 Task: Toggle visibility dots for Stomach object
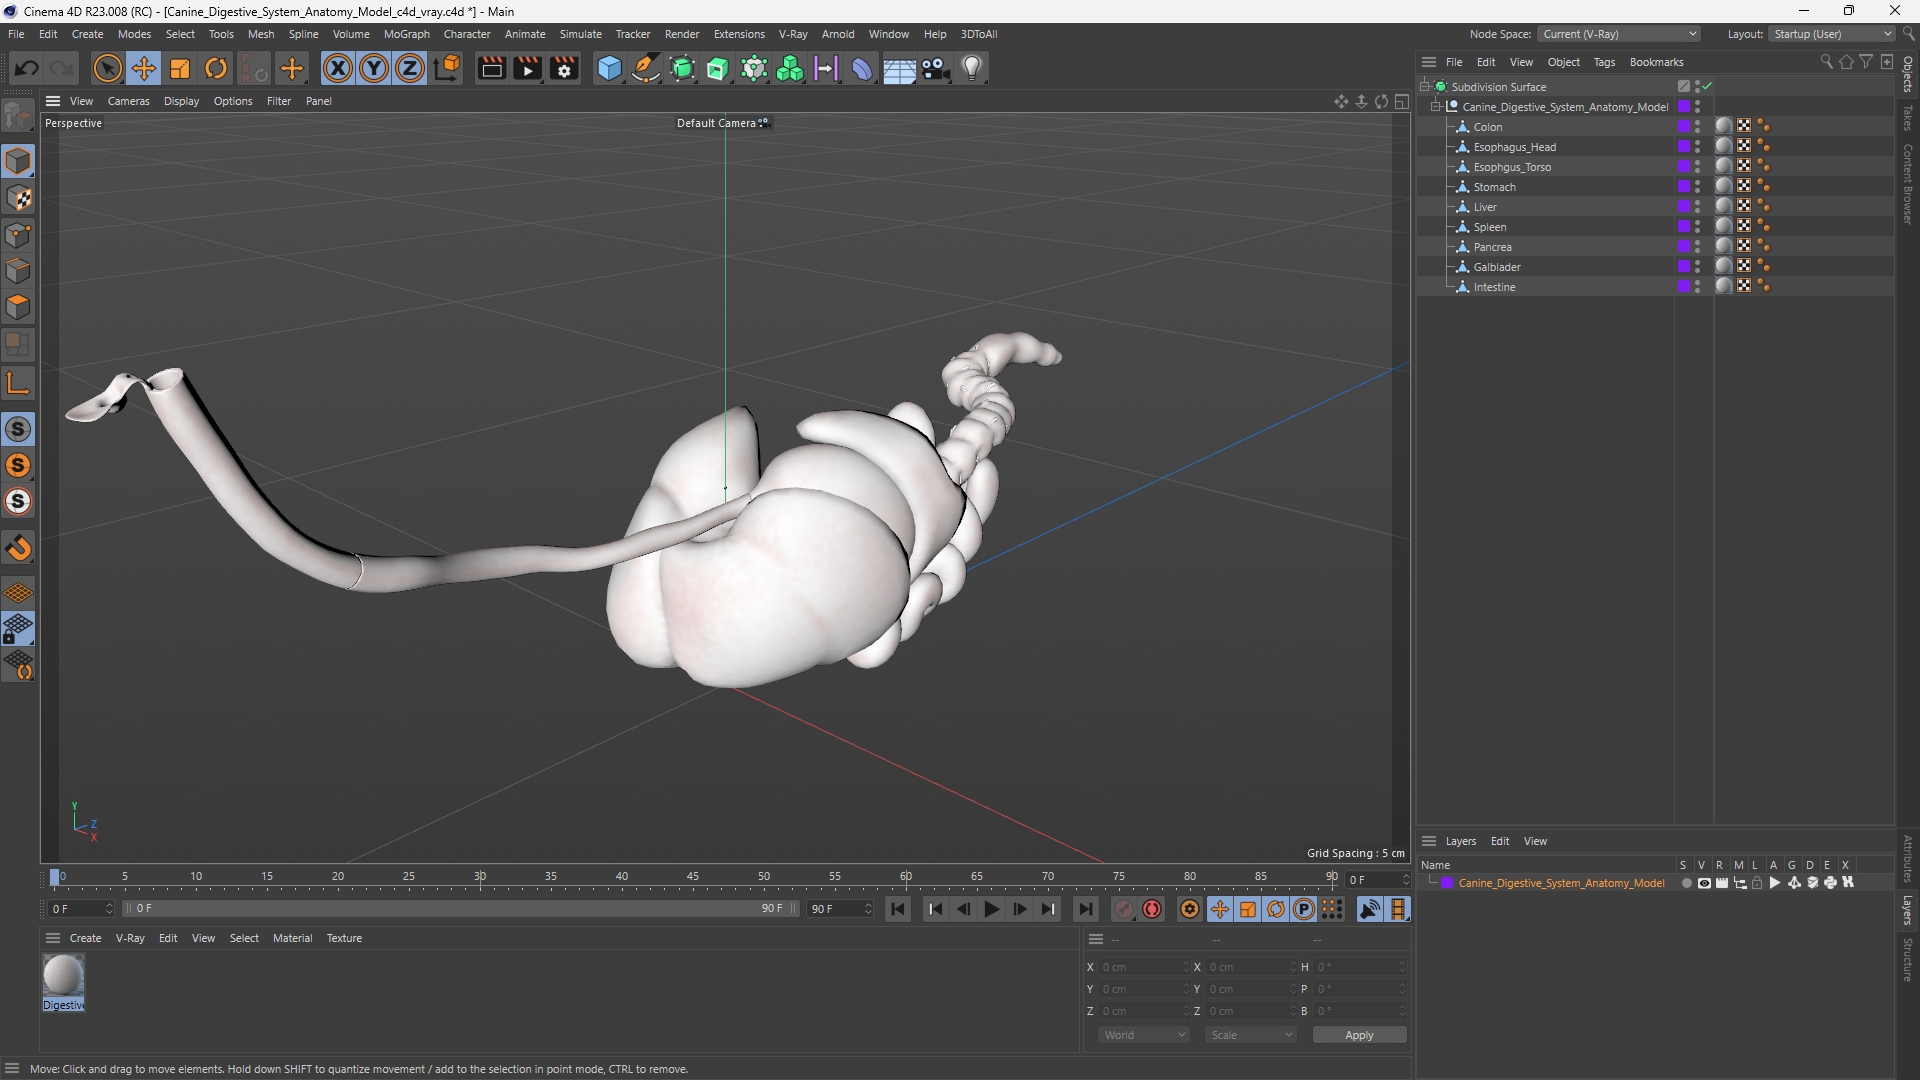(1697, 187)
